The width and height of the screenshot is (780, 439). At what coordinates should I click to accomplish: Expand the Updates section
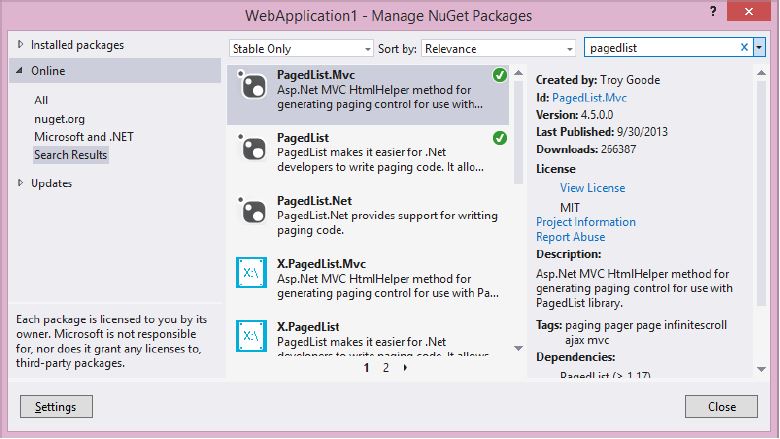pyautogui.click(x=20, y=183)
